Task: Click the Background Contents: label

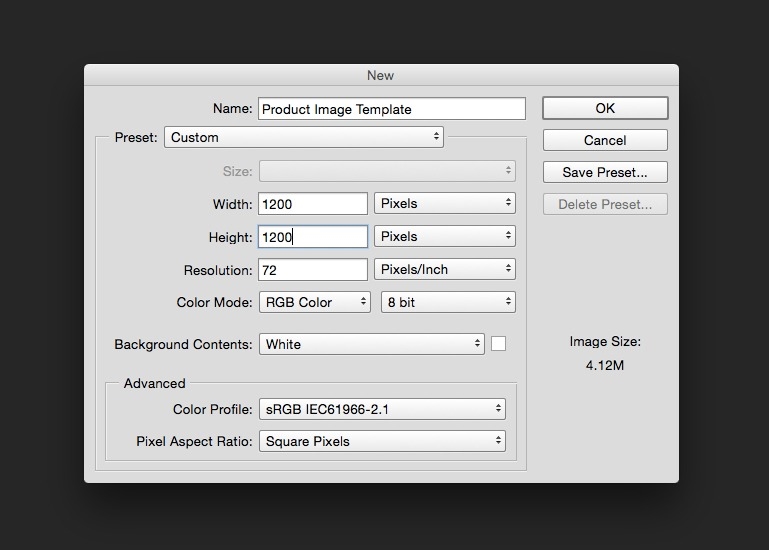Action: tap(183, 344)
